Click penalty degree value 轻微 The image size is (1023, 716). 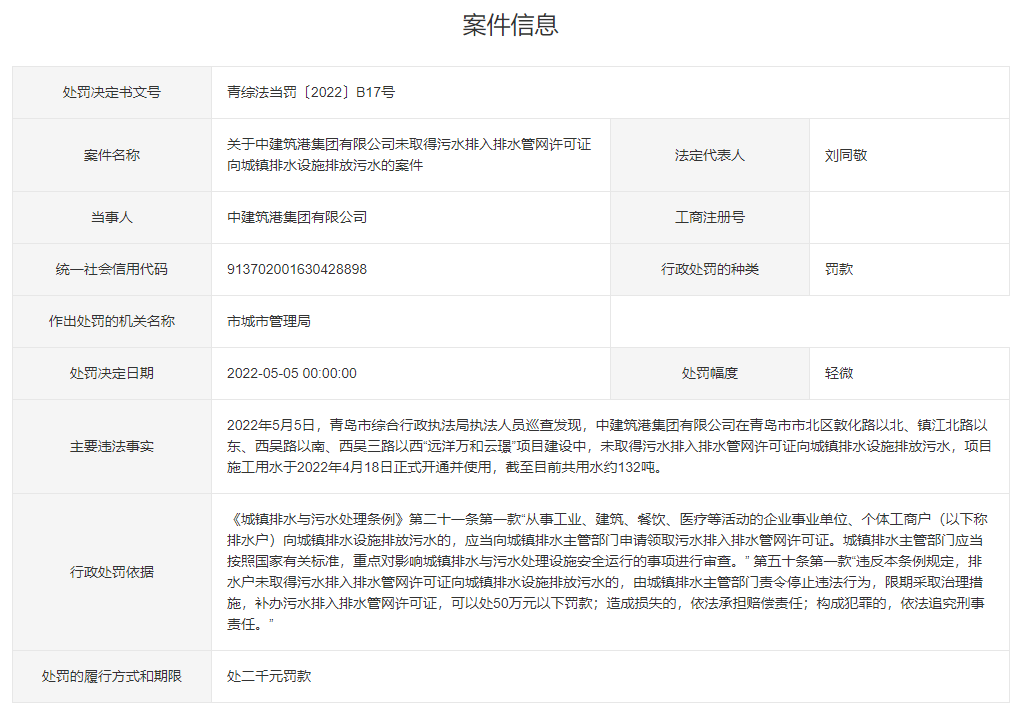pos(839,373)
